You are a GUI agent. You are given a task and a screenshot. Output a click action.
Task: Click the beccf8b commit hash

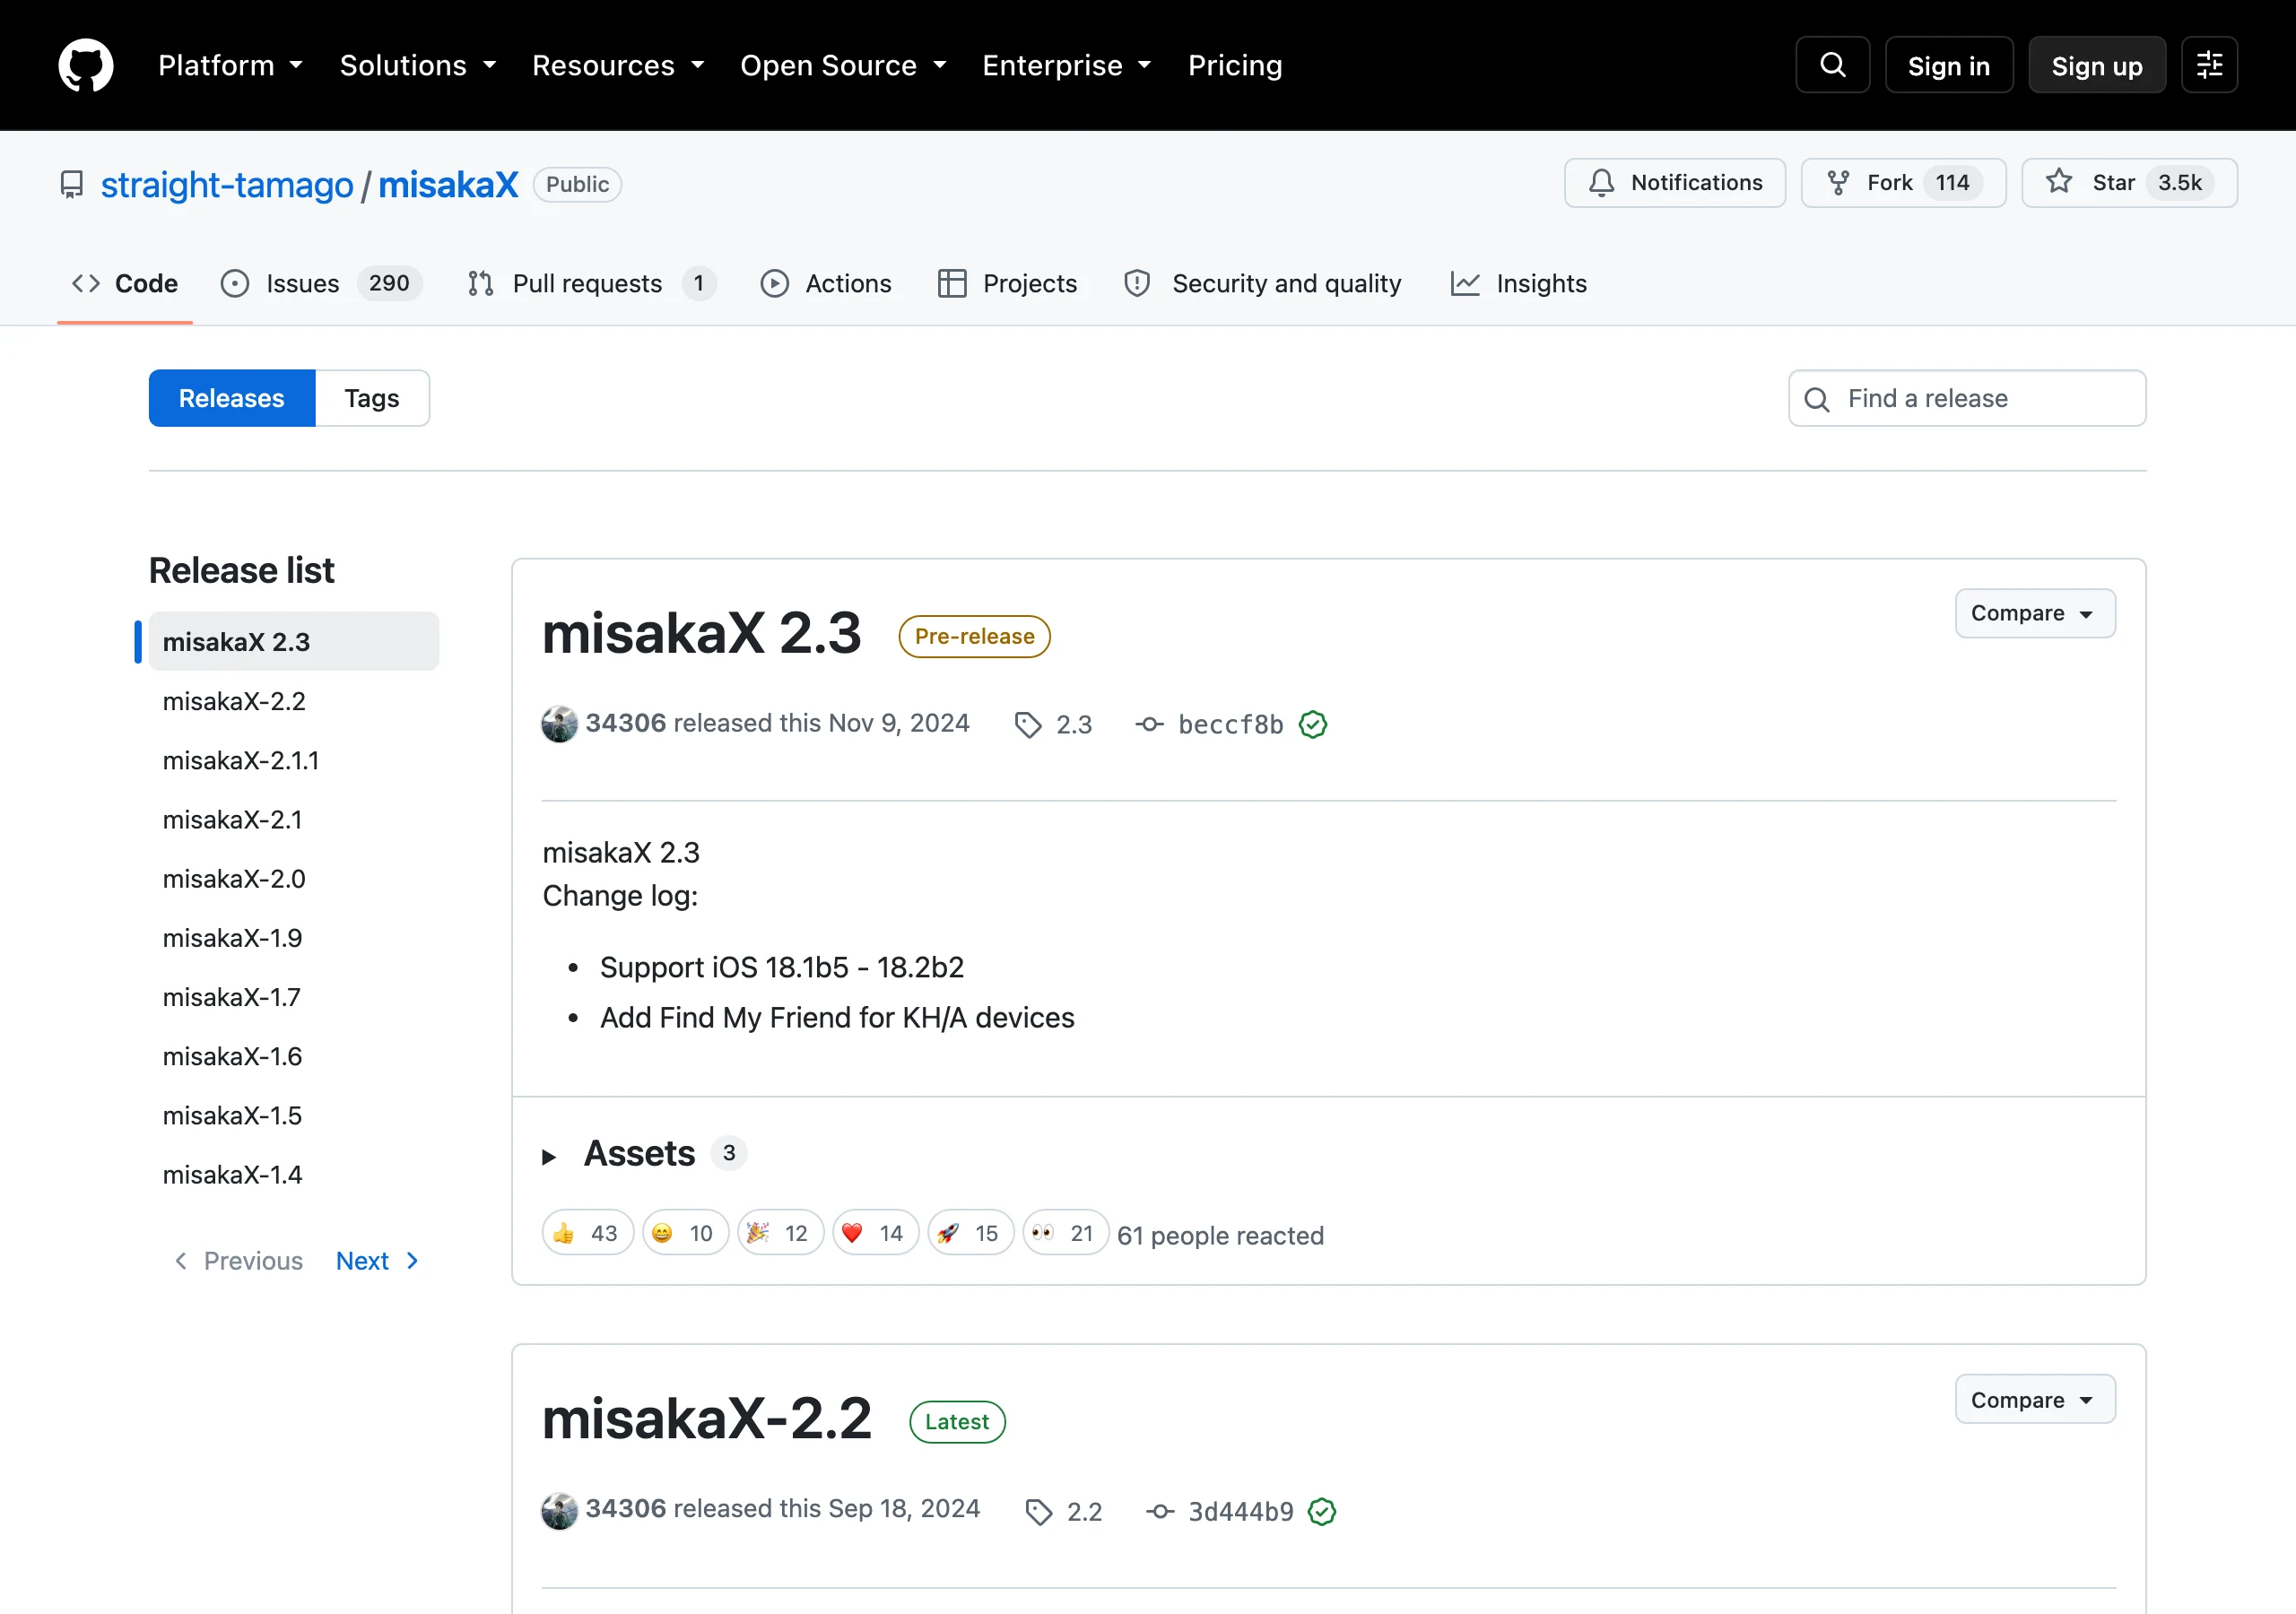click(1230, 725)
